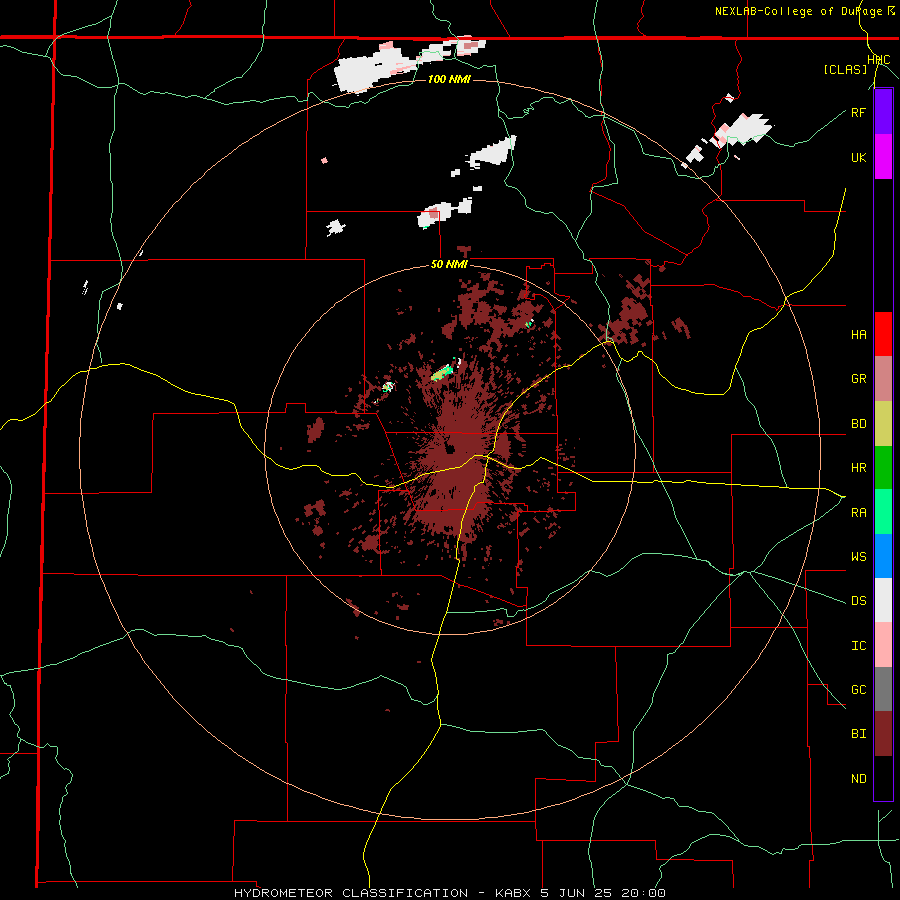
Task: Click the IC legend label
Action: 858,646
